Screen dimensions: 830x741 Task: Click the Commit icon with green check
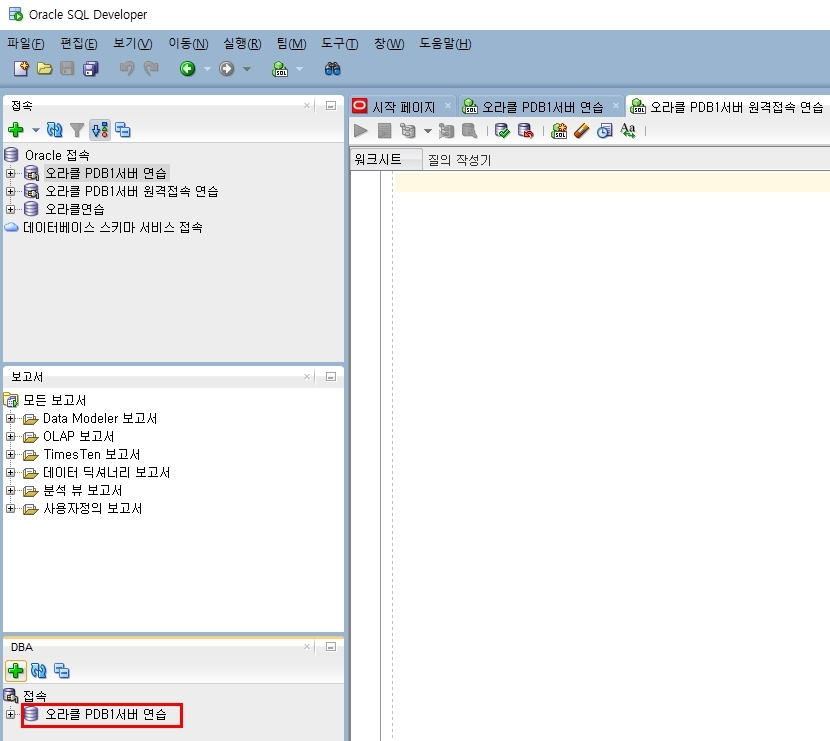pyautogui.click(x=502, y=130)
